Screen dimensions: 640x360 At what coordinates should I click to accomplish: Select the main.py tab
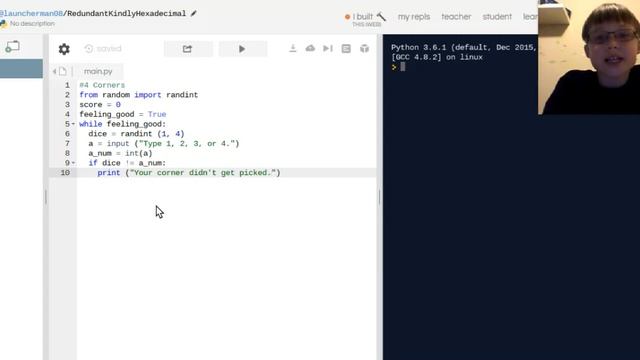[98, 71]
